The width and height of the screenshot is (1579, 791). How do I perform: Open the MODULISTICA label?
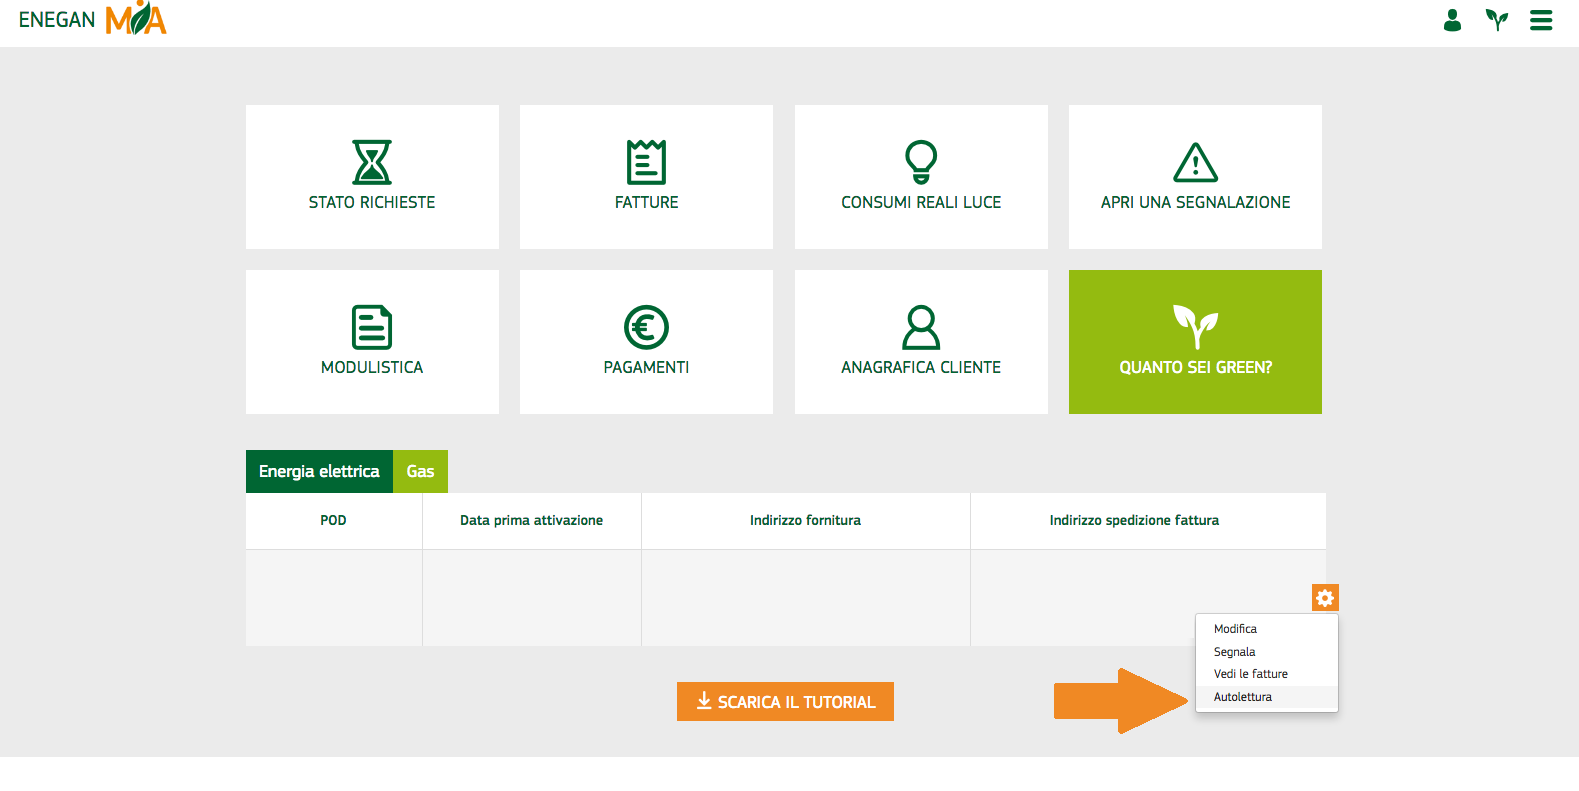pyautogui.click(x=372, y=367)
